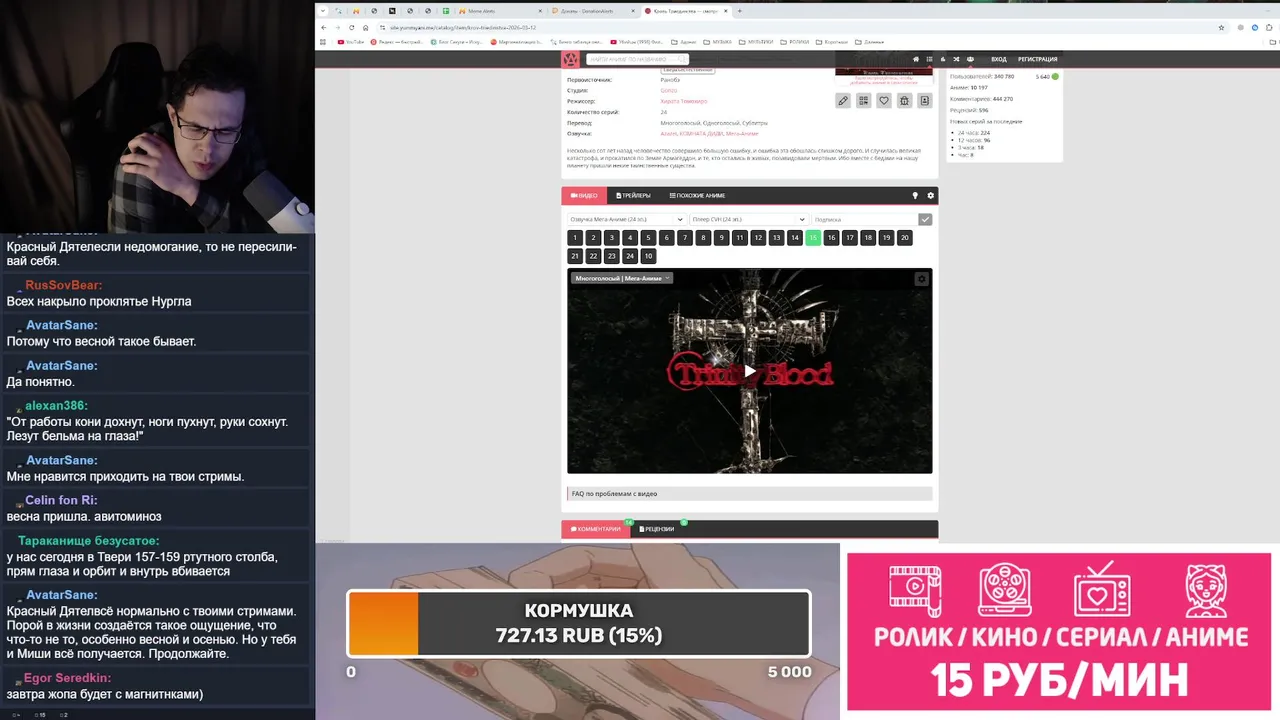Select episode 24
This screenshot has height=720, width=1280.
[630, 256]
